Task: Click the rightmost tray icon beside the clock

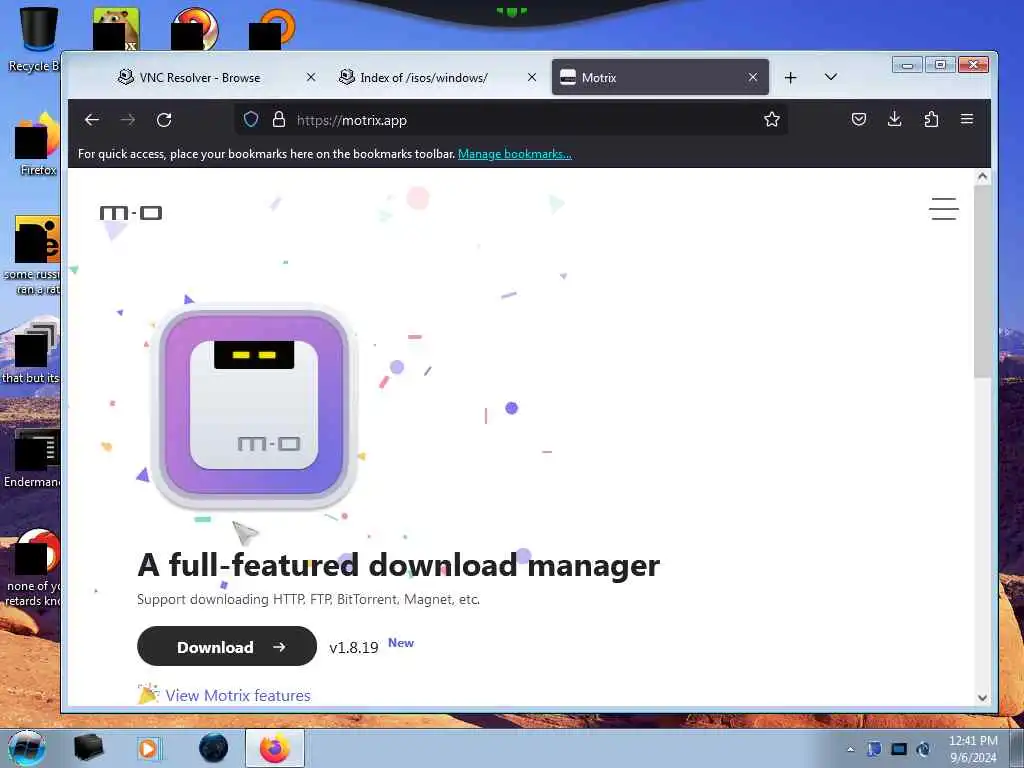Action: point(923,749)
